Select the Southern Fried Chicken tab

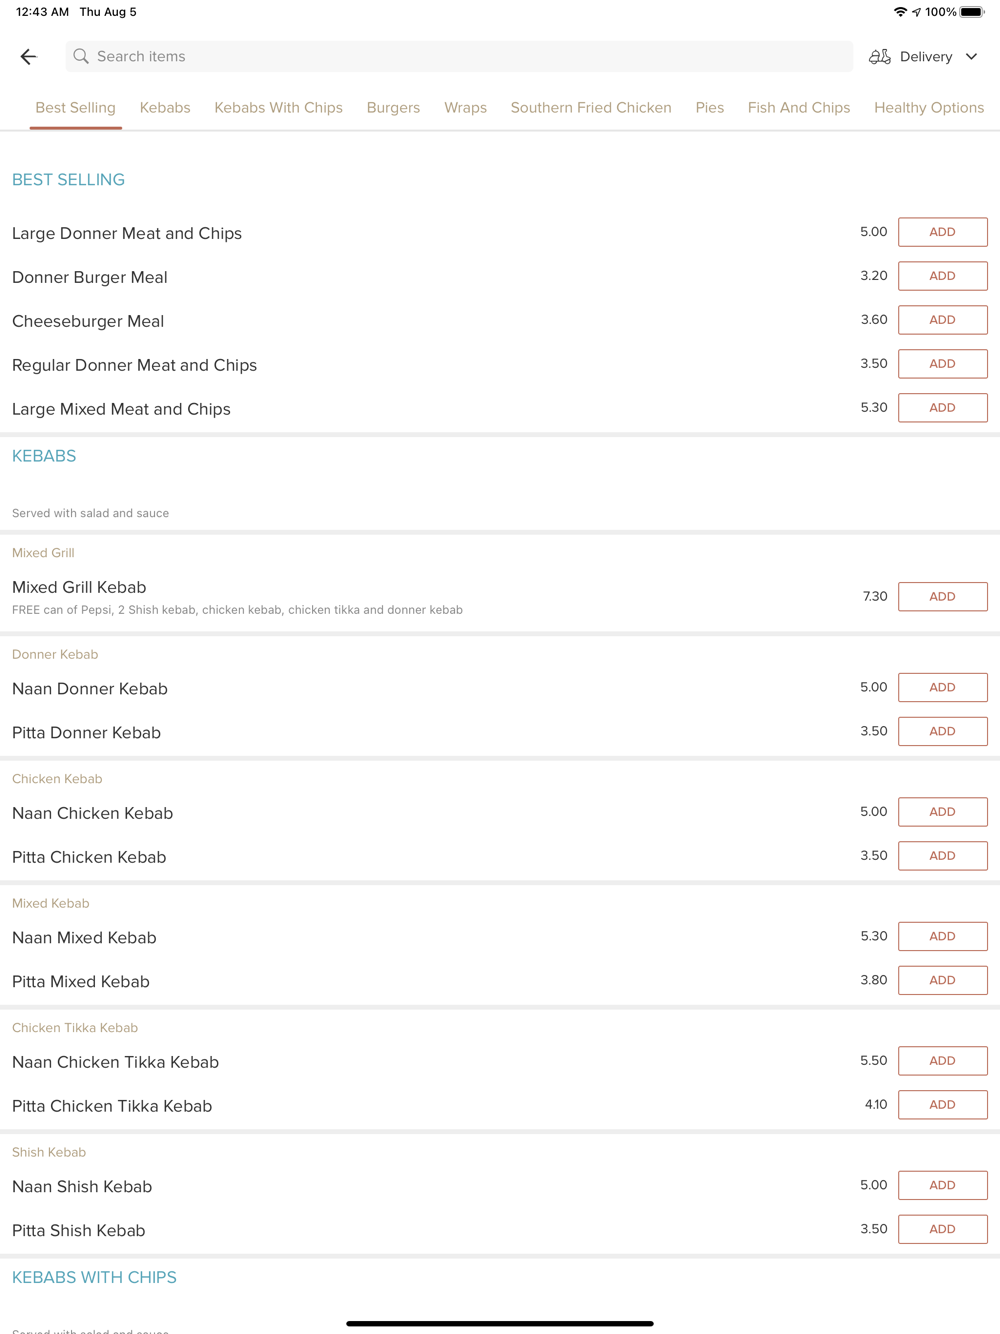pos(591,108)
